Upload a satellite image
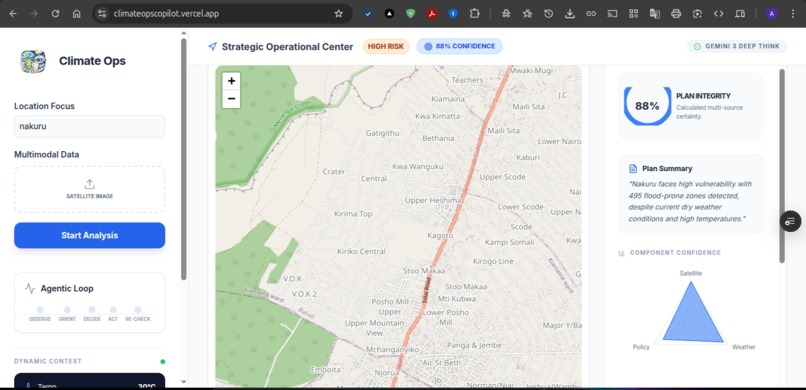The width and height of the screenshot is (806, 390). click(x=89, y=189)
